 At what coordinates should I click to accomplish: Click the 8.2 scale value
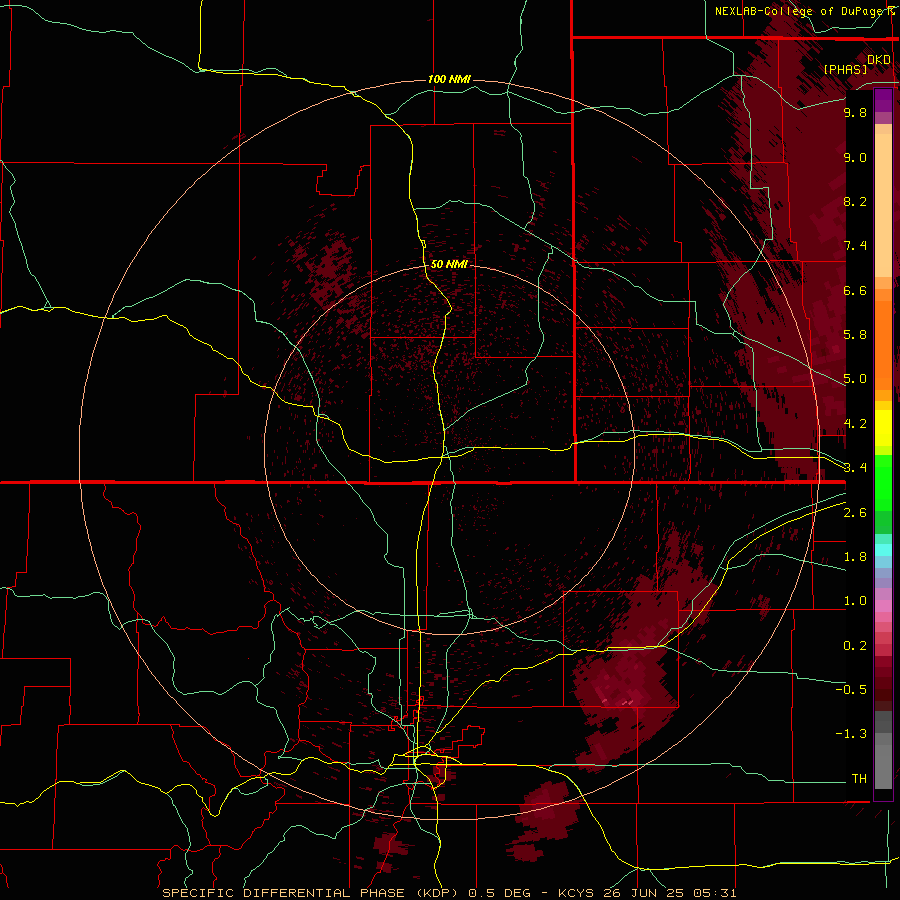(855, 201)
